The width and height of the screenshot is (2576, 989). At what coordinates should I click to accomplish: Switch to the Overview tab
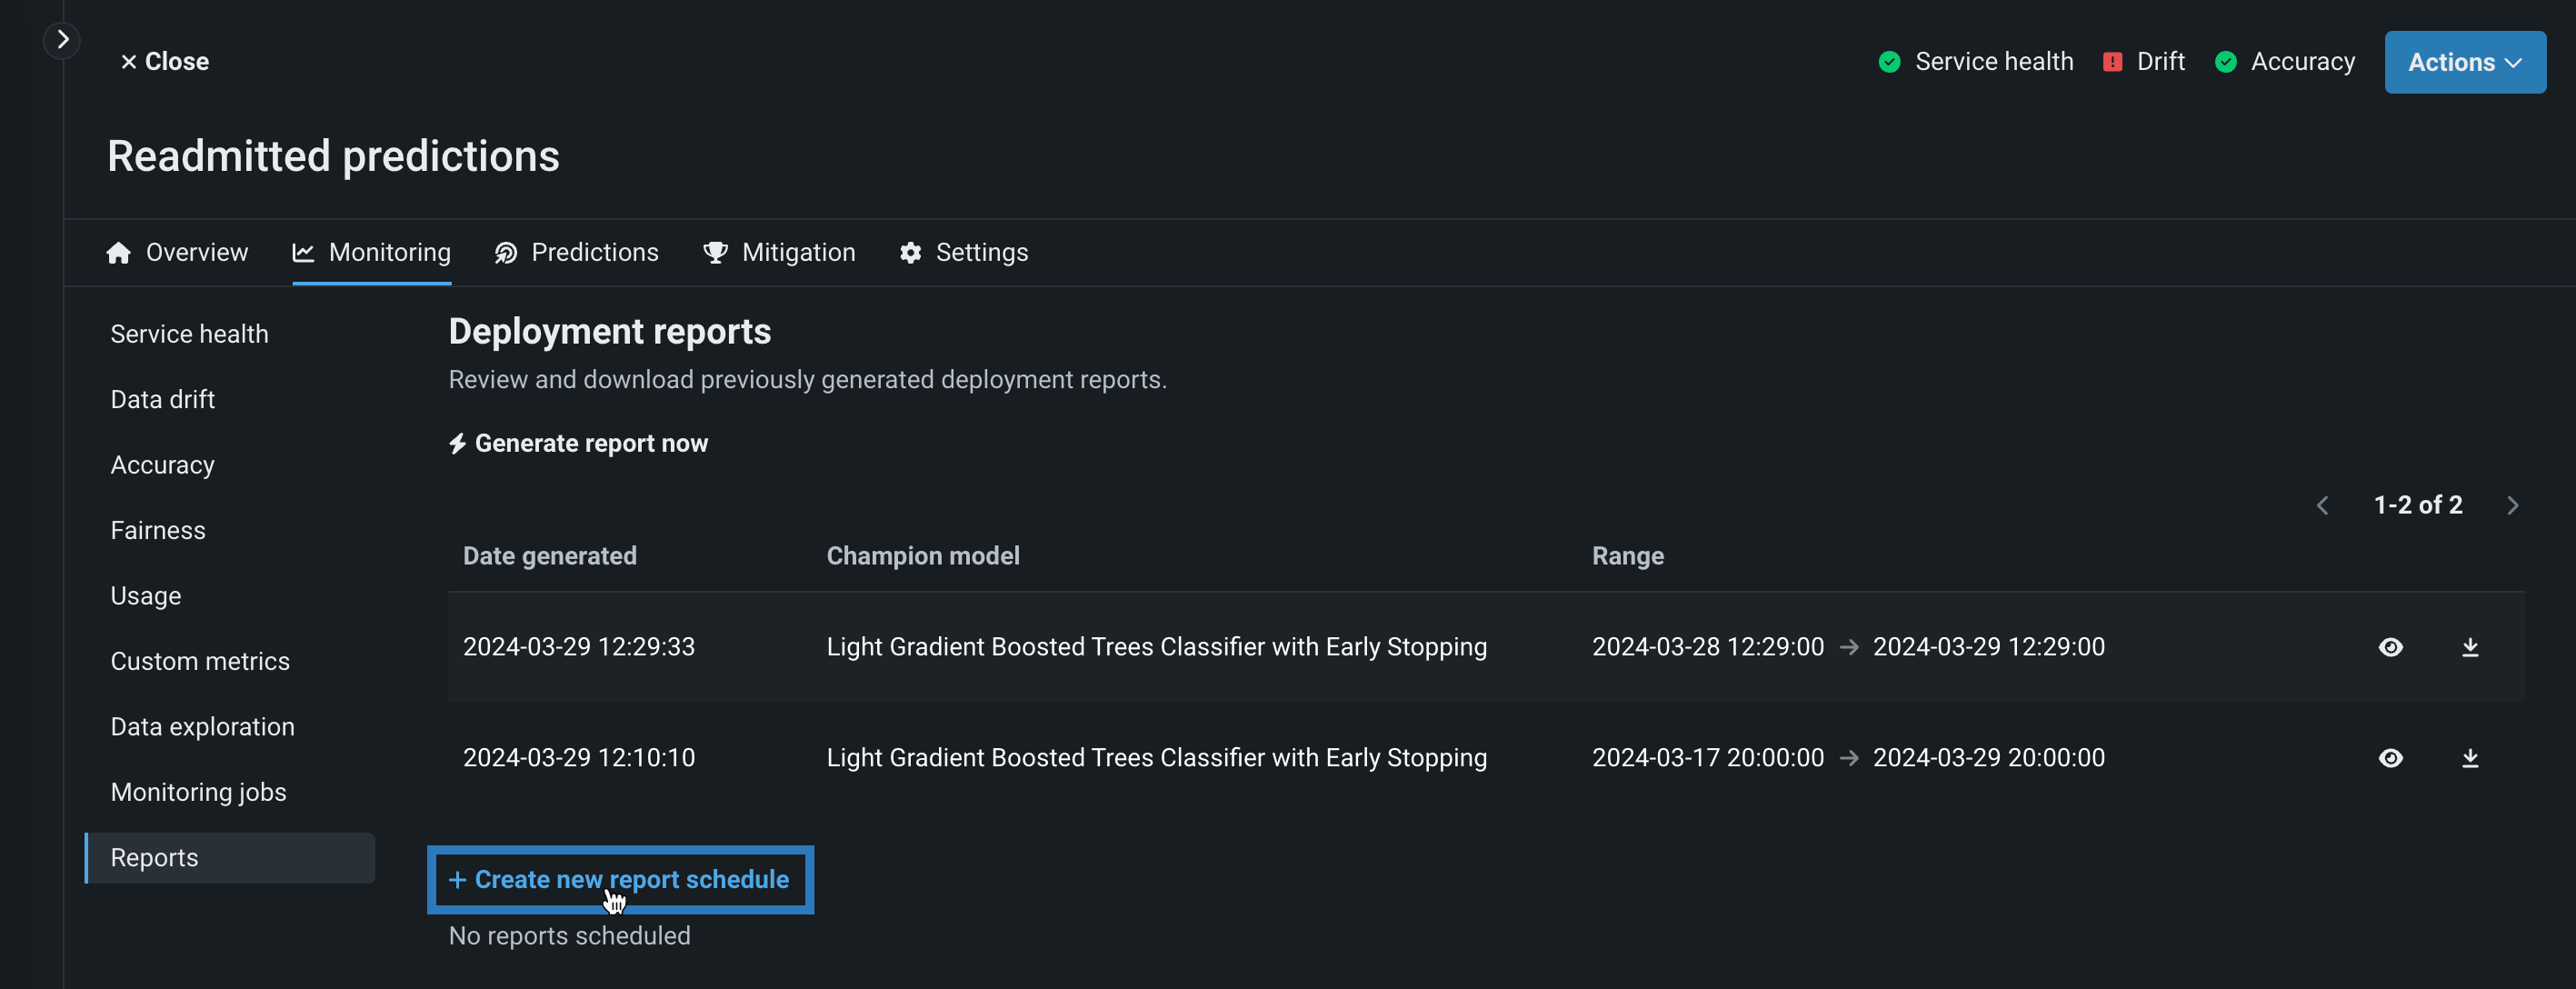click(x=177, y=253)
